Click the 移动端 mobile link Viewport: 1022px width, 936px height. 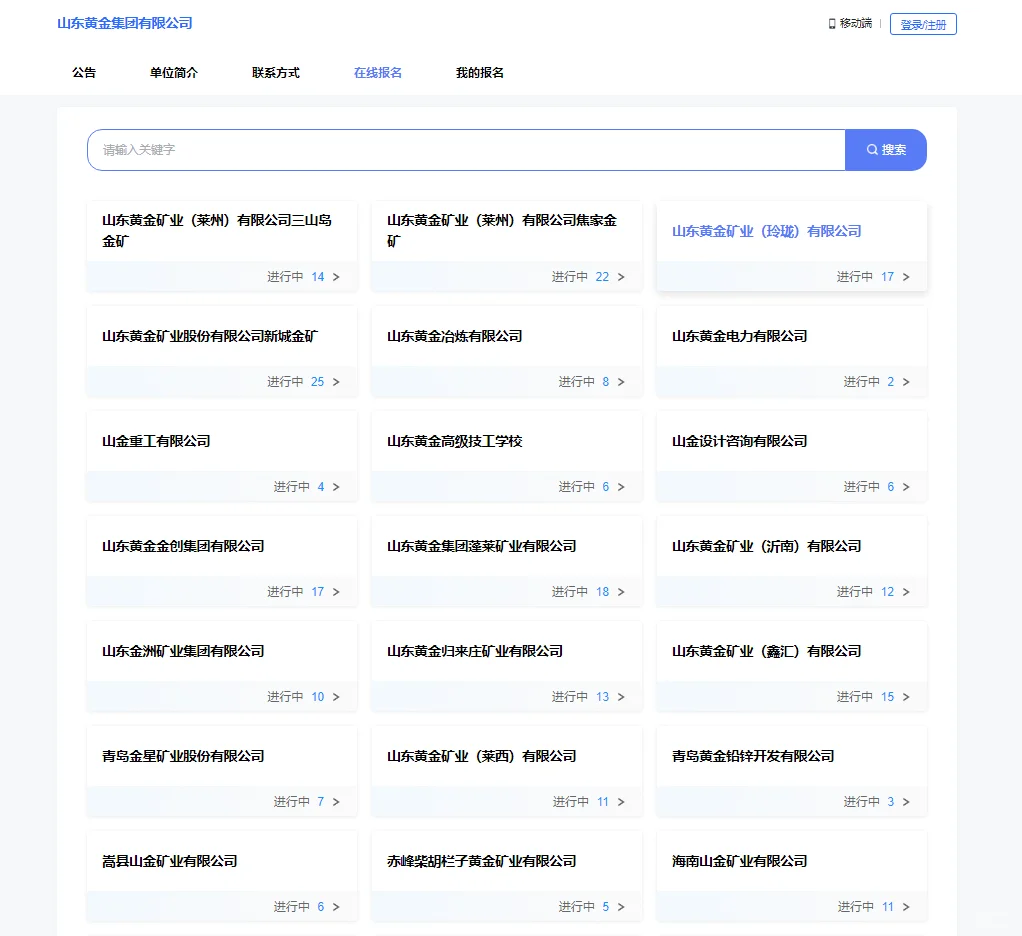[x=855, y=23]
